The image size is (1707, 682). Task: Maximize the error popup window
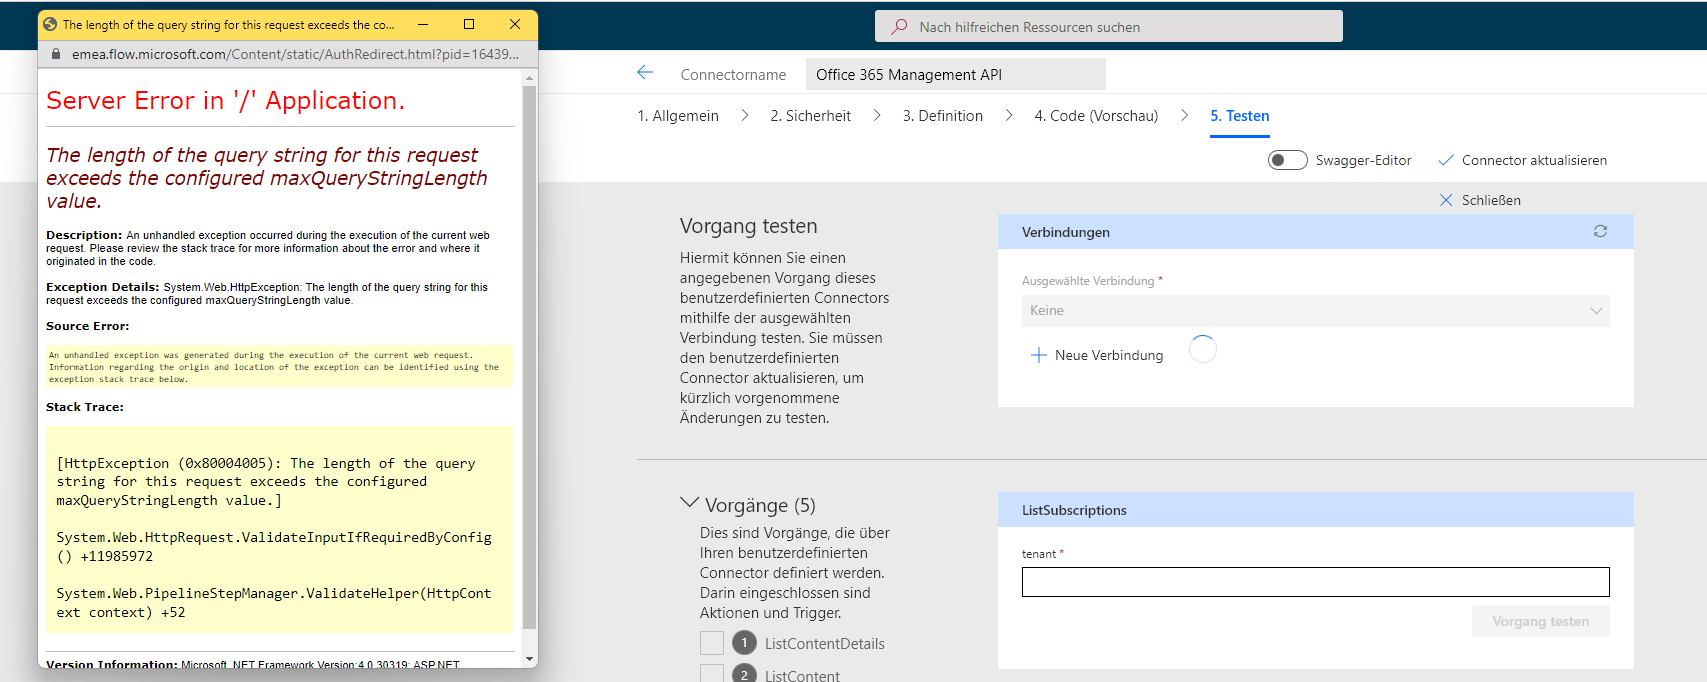[469, 24]
